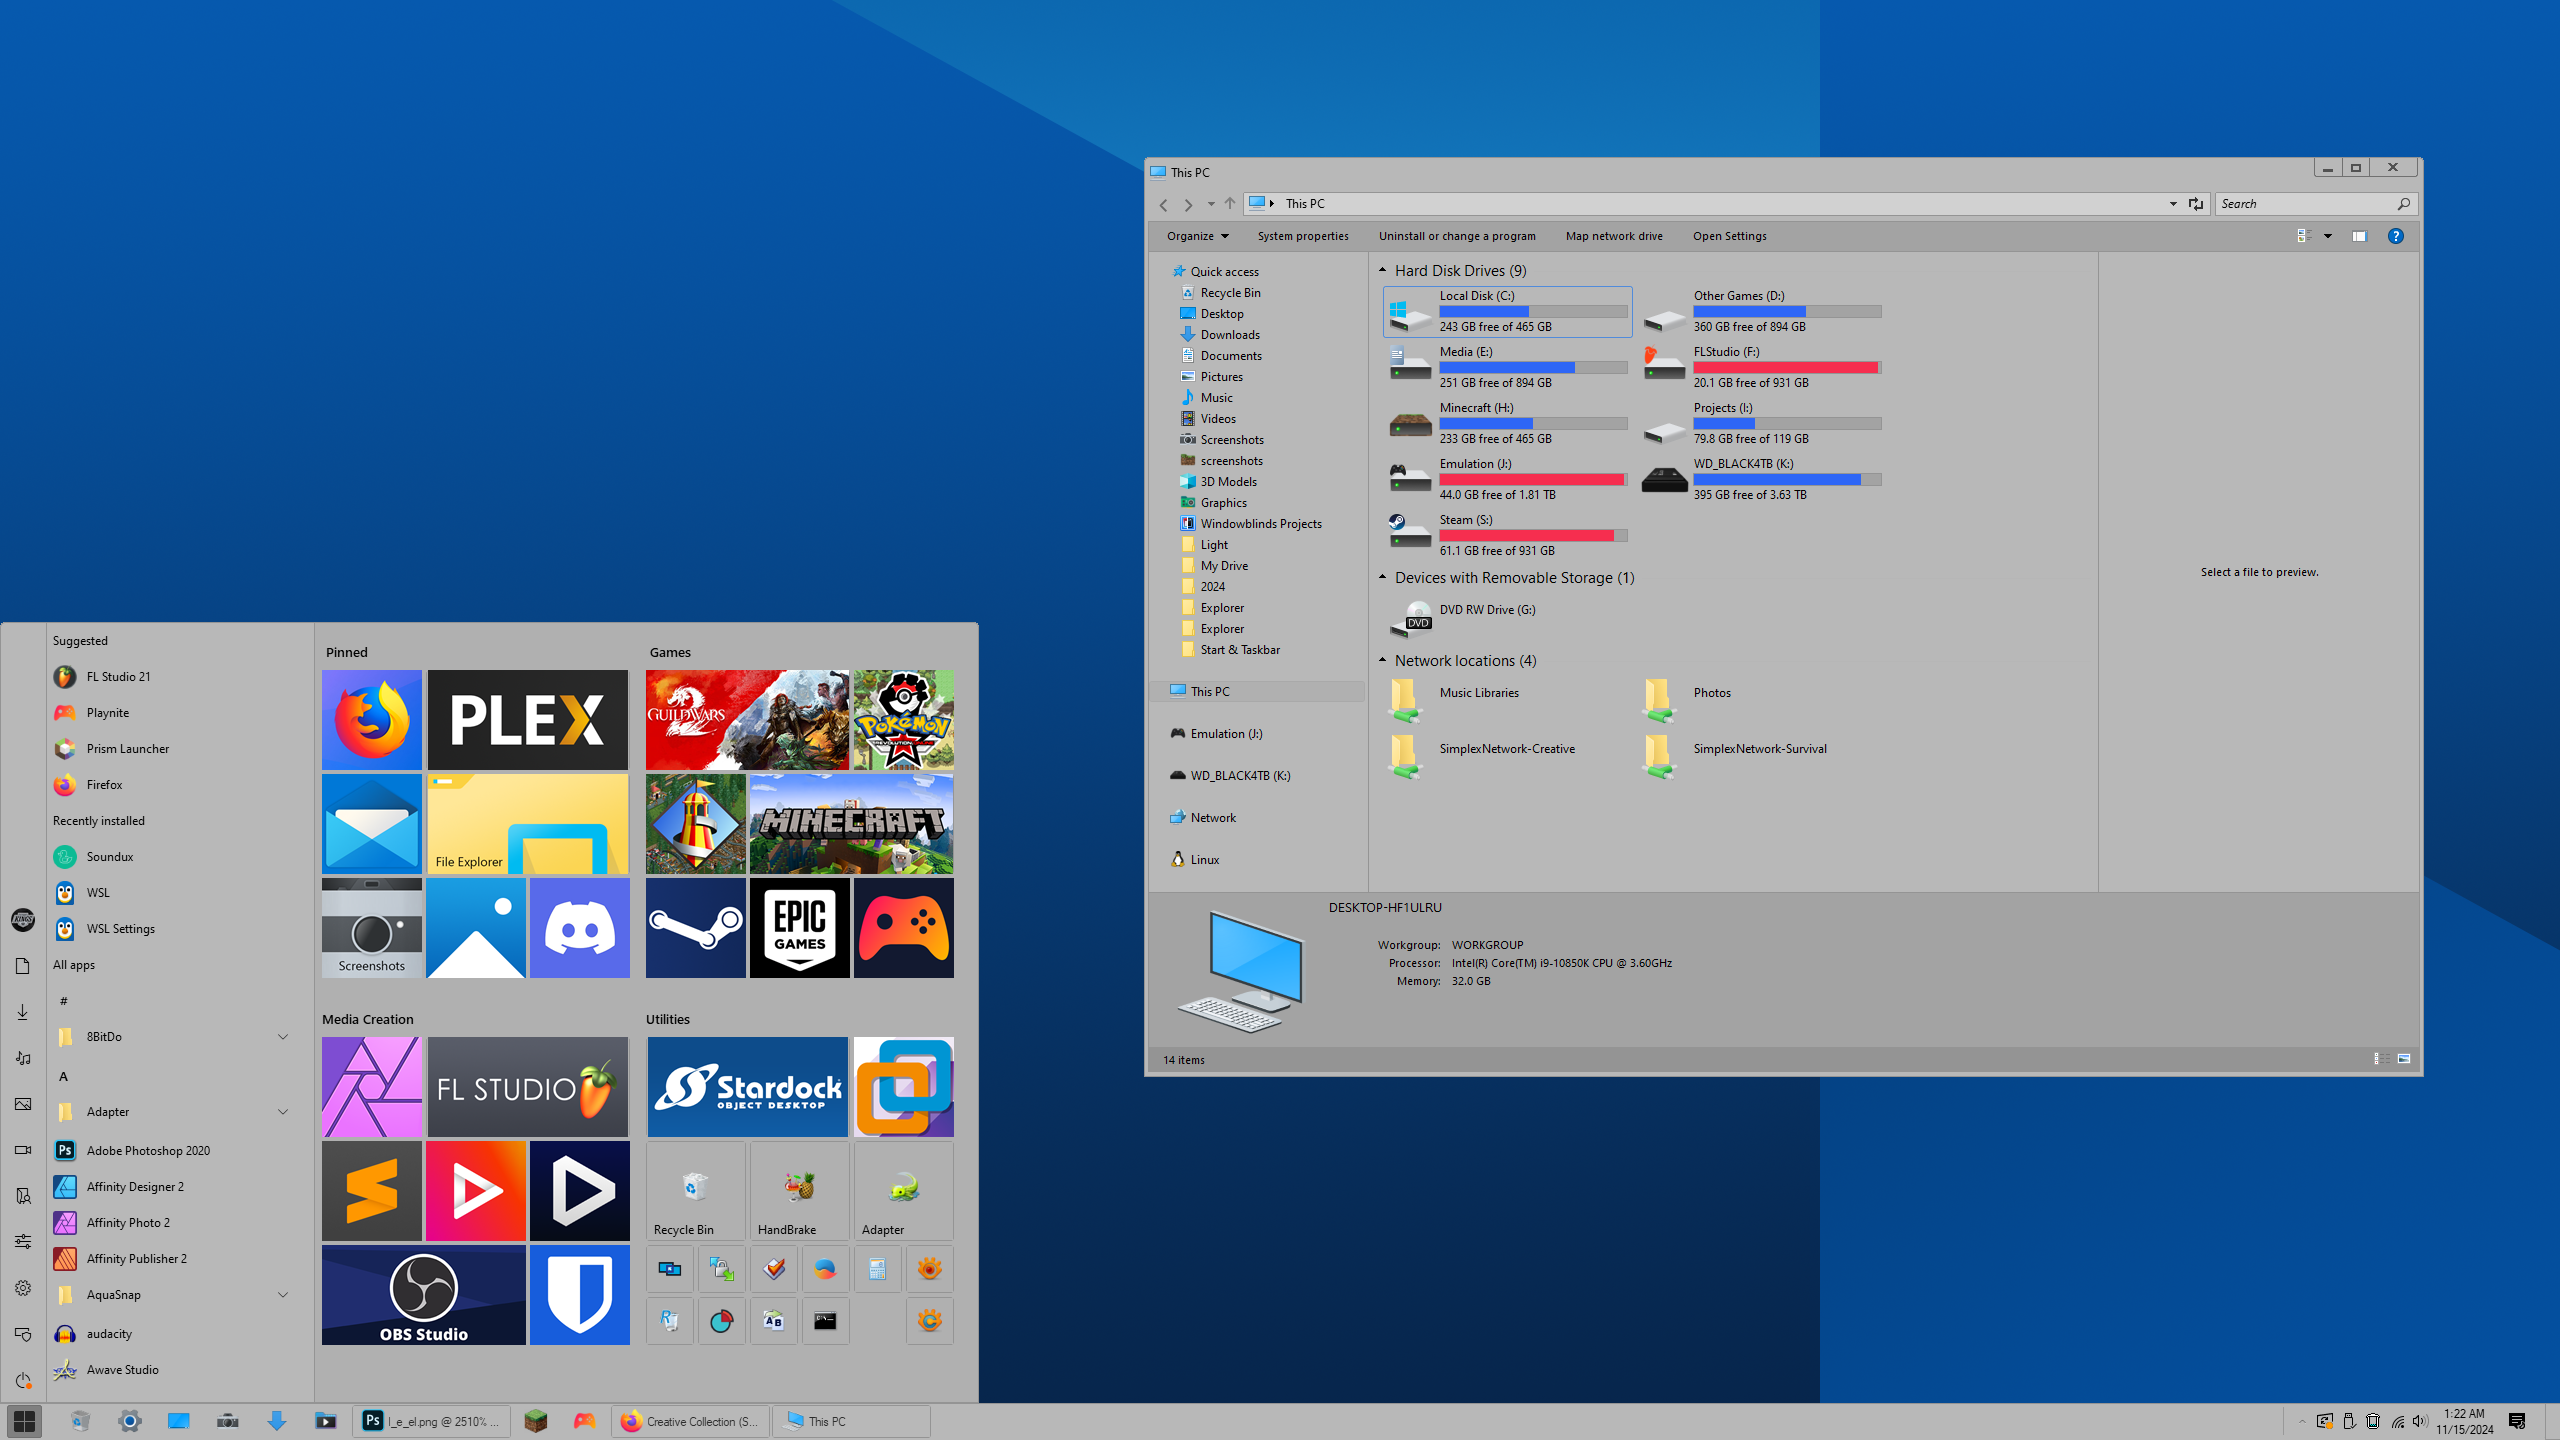This screenshot has width=2560, height=1440.
Task: Launch the Guild Wars 2 tile
Action: click(747, 720)
